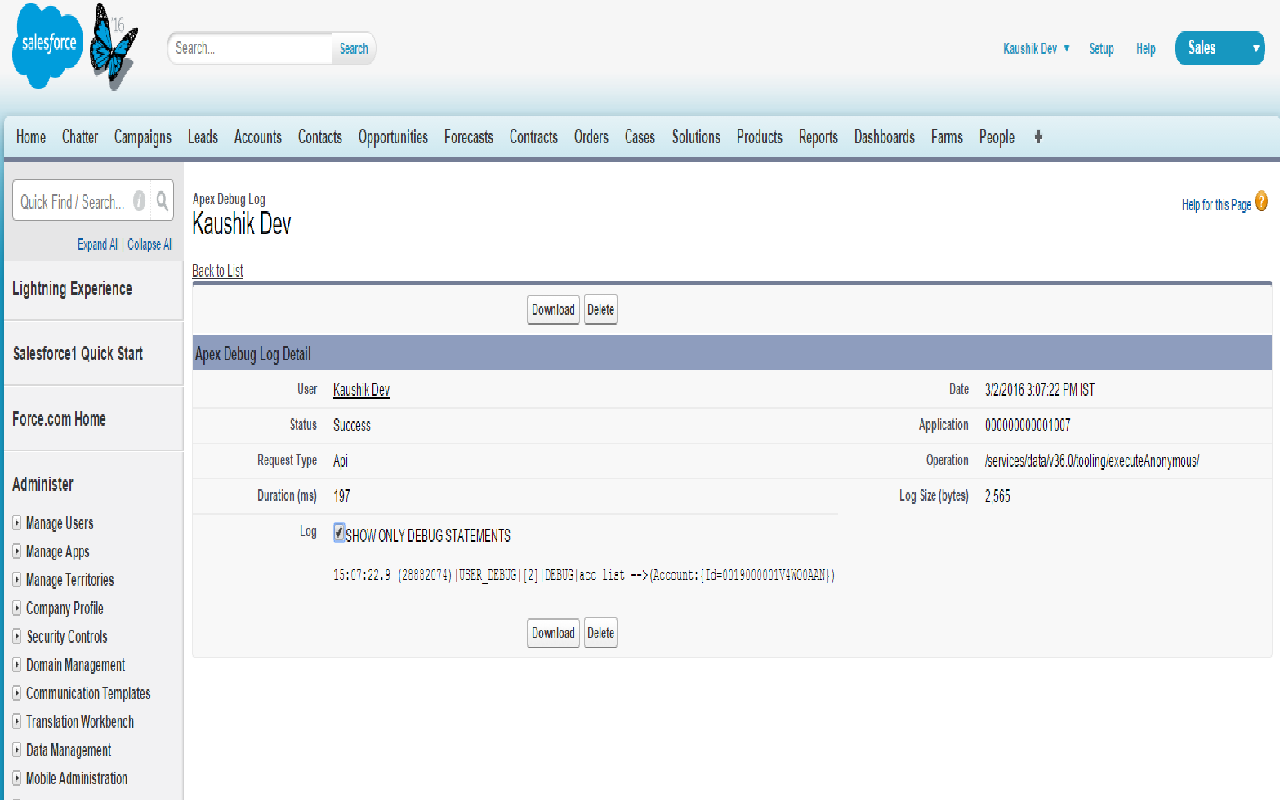The image size is (1280, 800).
Task: Open the Kaushik Dev user menu arrow
Action: point(1066,48)
